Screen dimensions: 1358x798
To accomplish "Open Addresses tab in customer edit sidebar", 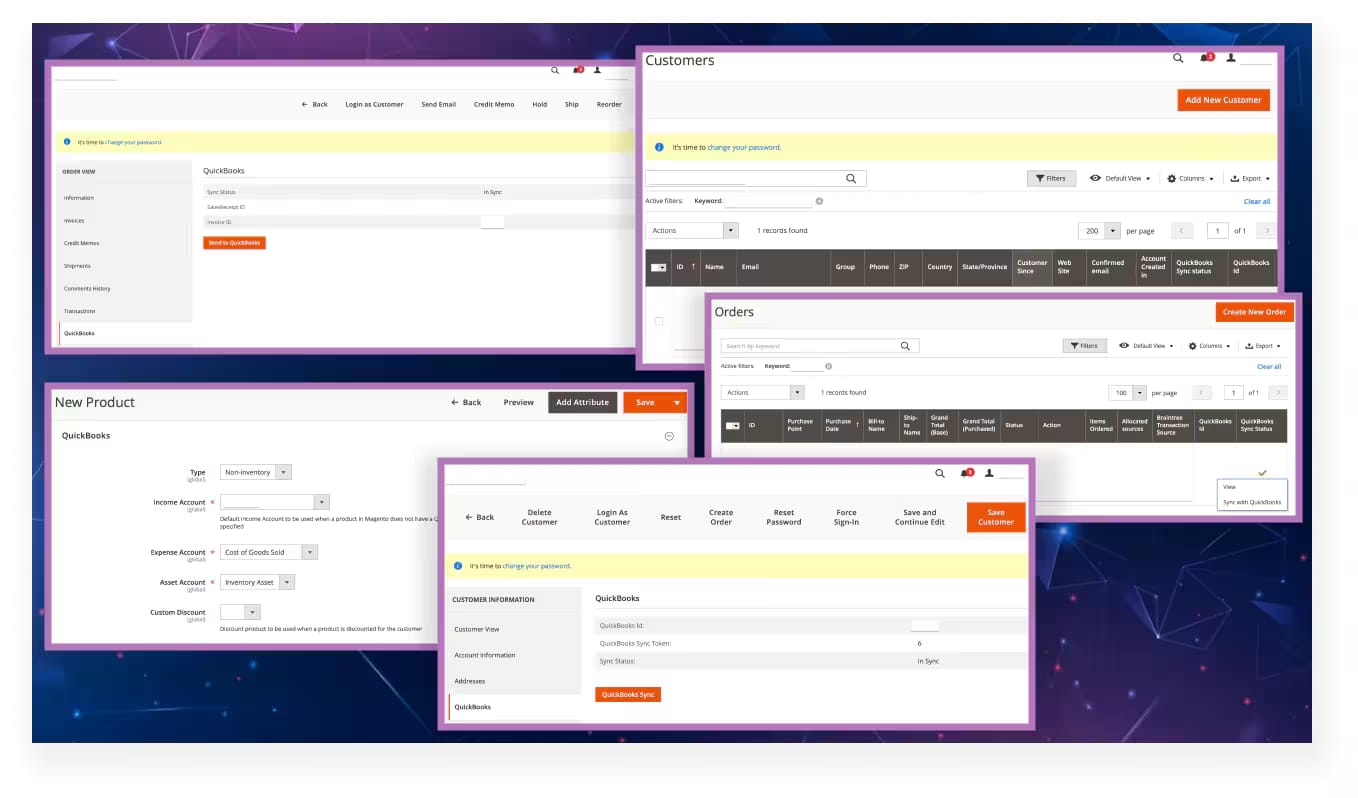I will click(470, 681).
